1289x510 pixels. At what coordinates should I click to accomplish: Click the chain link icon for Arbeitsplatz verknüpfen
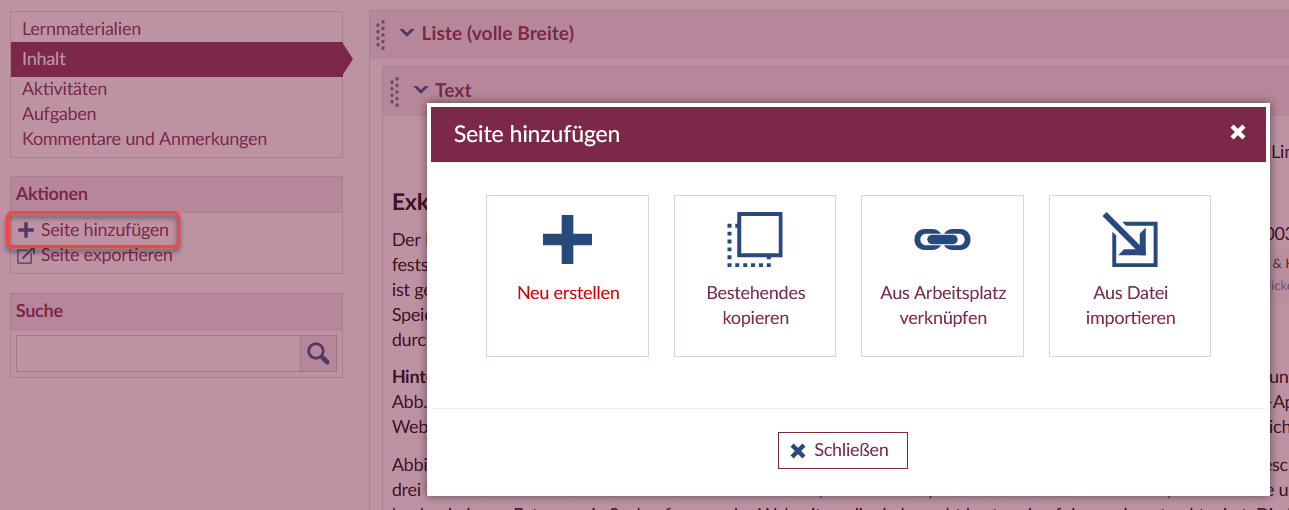pyautogui.click(x=942, y=239)
